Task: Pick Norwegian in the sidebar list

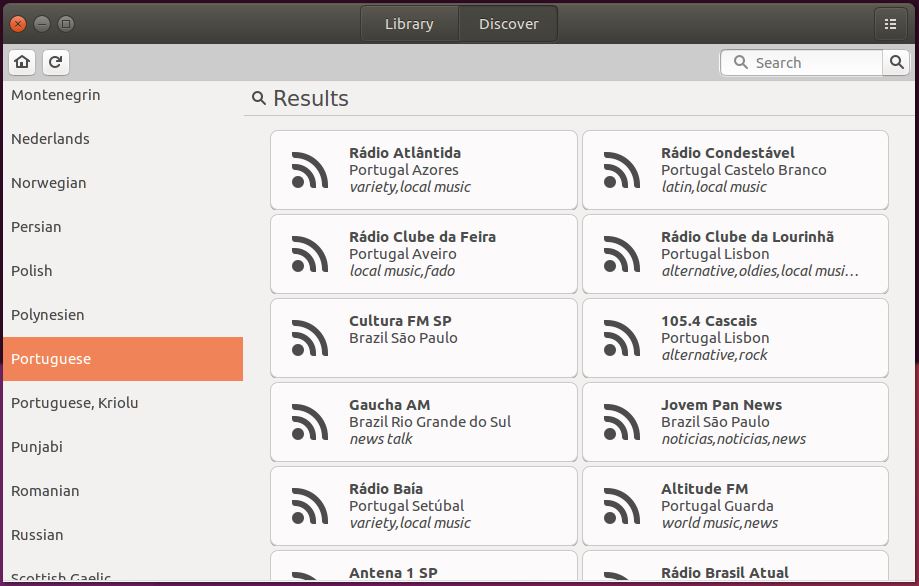Action: 49,183
